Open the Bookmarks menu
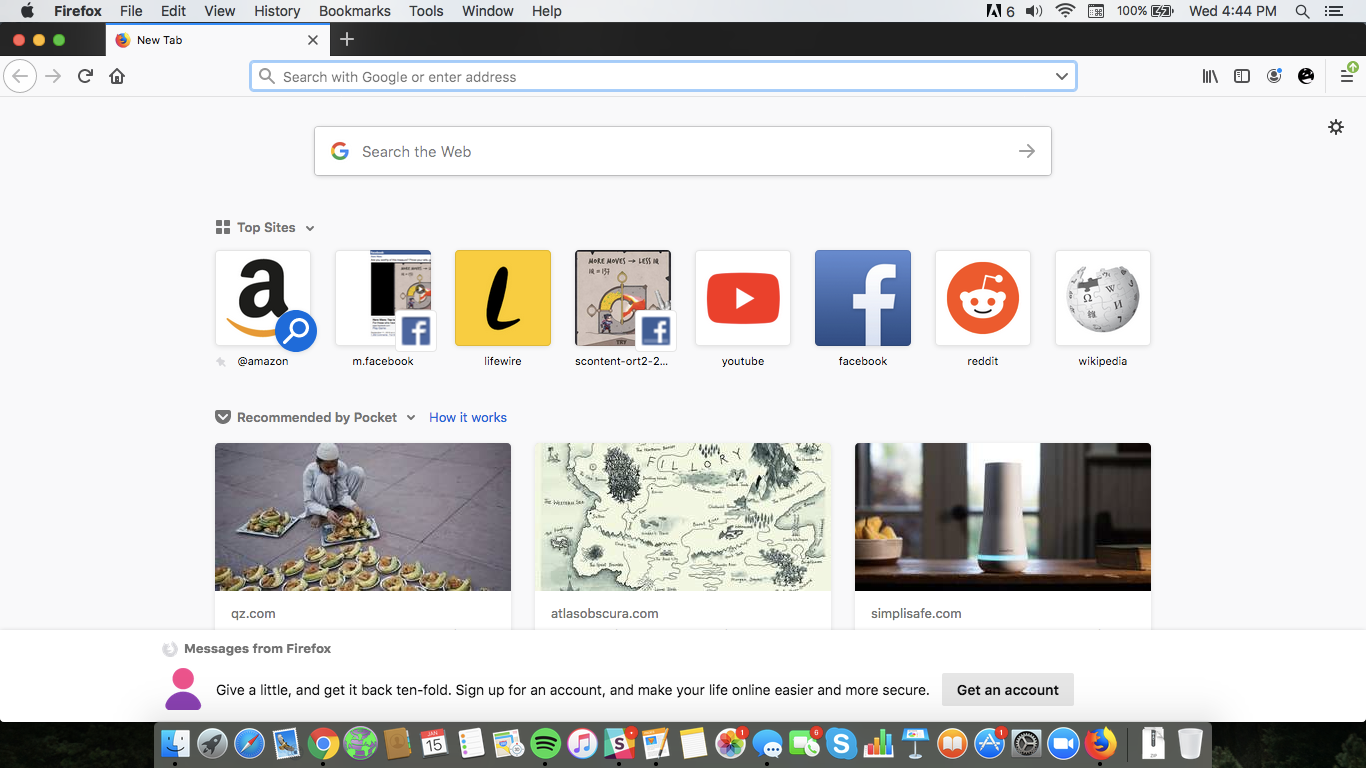This screenshot has width=1366, height=768. pos(355,11)
